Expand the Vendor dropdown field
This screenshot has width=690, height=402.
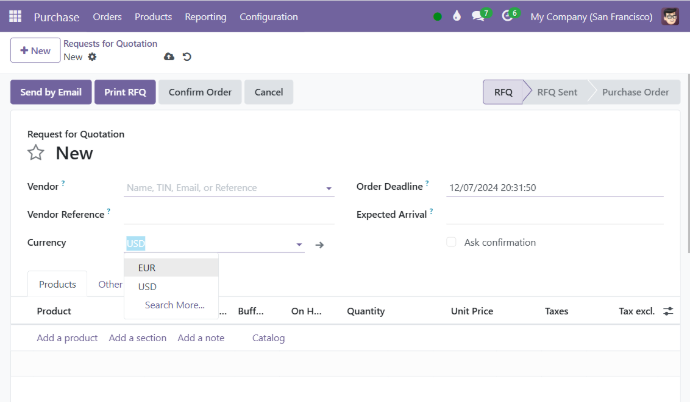pos(329,188)
